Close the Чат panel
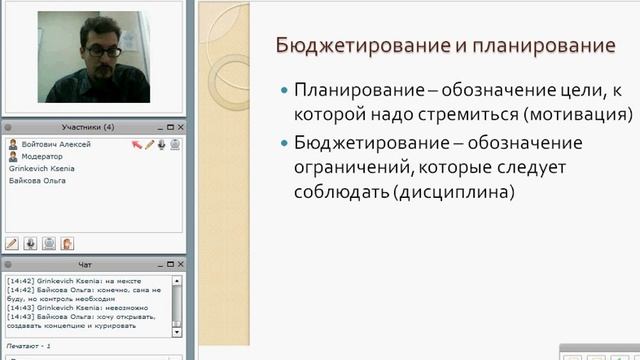 tap(181, 264)
